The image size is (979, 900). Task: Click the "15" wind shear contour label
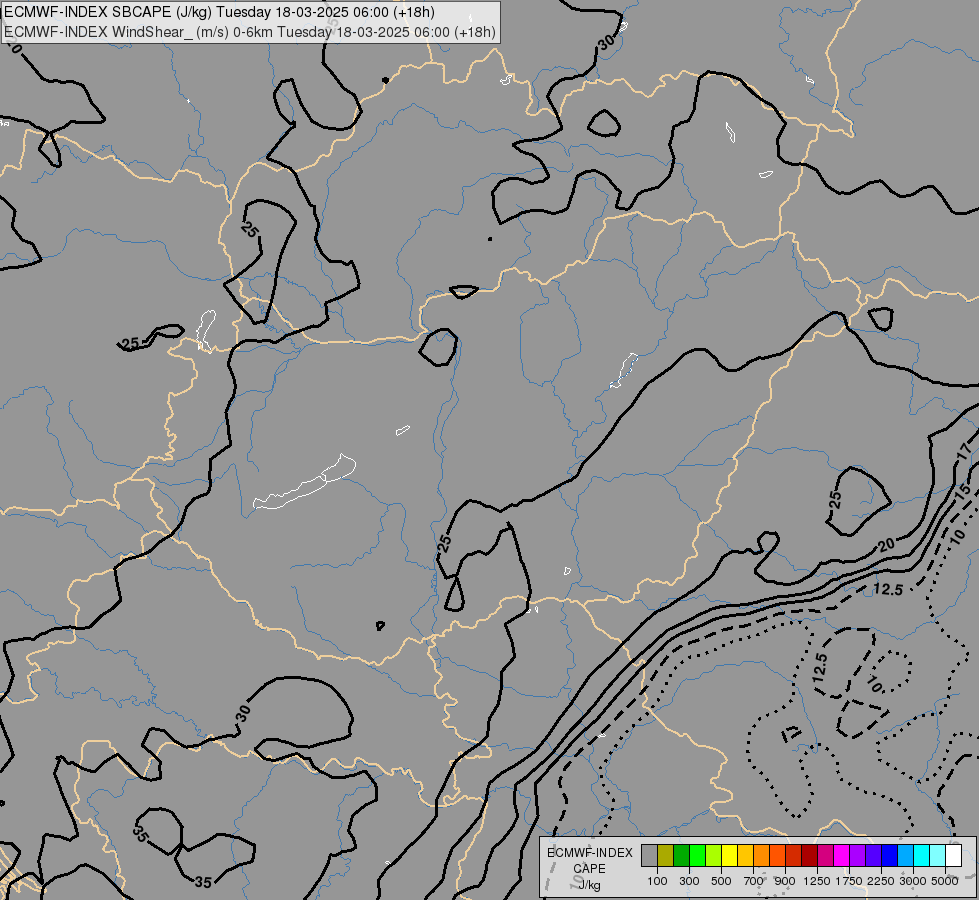pos(962,492)
